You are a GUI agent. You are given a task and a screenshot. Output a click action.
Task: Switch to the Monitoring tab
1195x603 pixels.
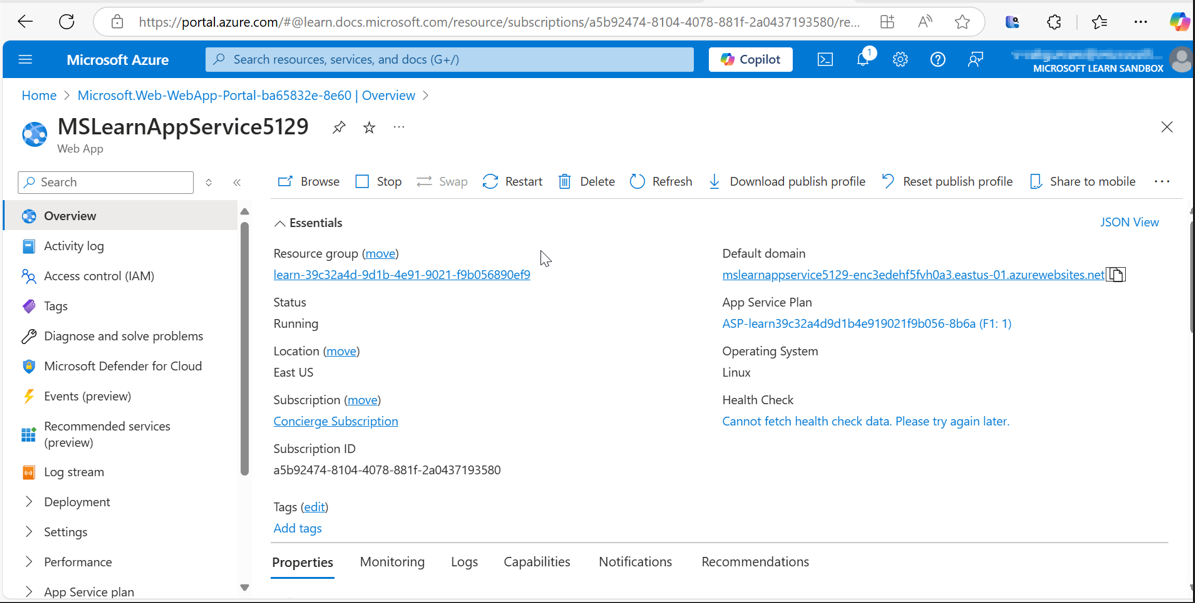click(392, 561)
